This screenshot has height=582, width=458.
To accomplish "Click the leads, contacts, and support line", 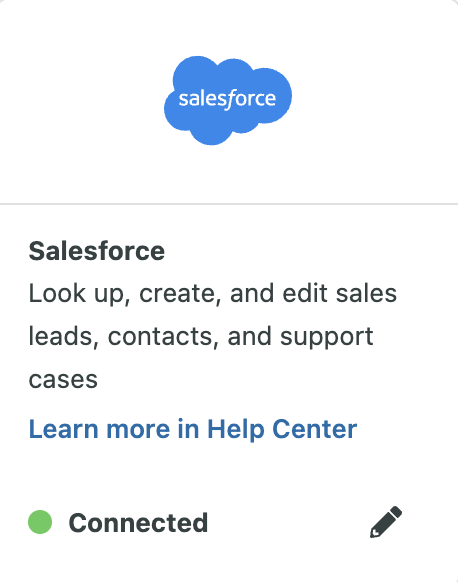I will [201, 337].
